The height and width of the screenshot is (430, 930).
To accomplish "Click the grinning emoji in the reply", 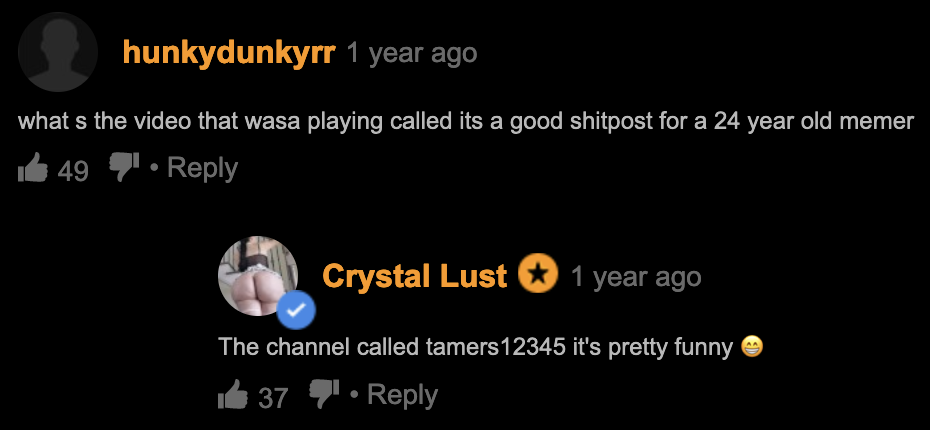I will click(751, 346).
